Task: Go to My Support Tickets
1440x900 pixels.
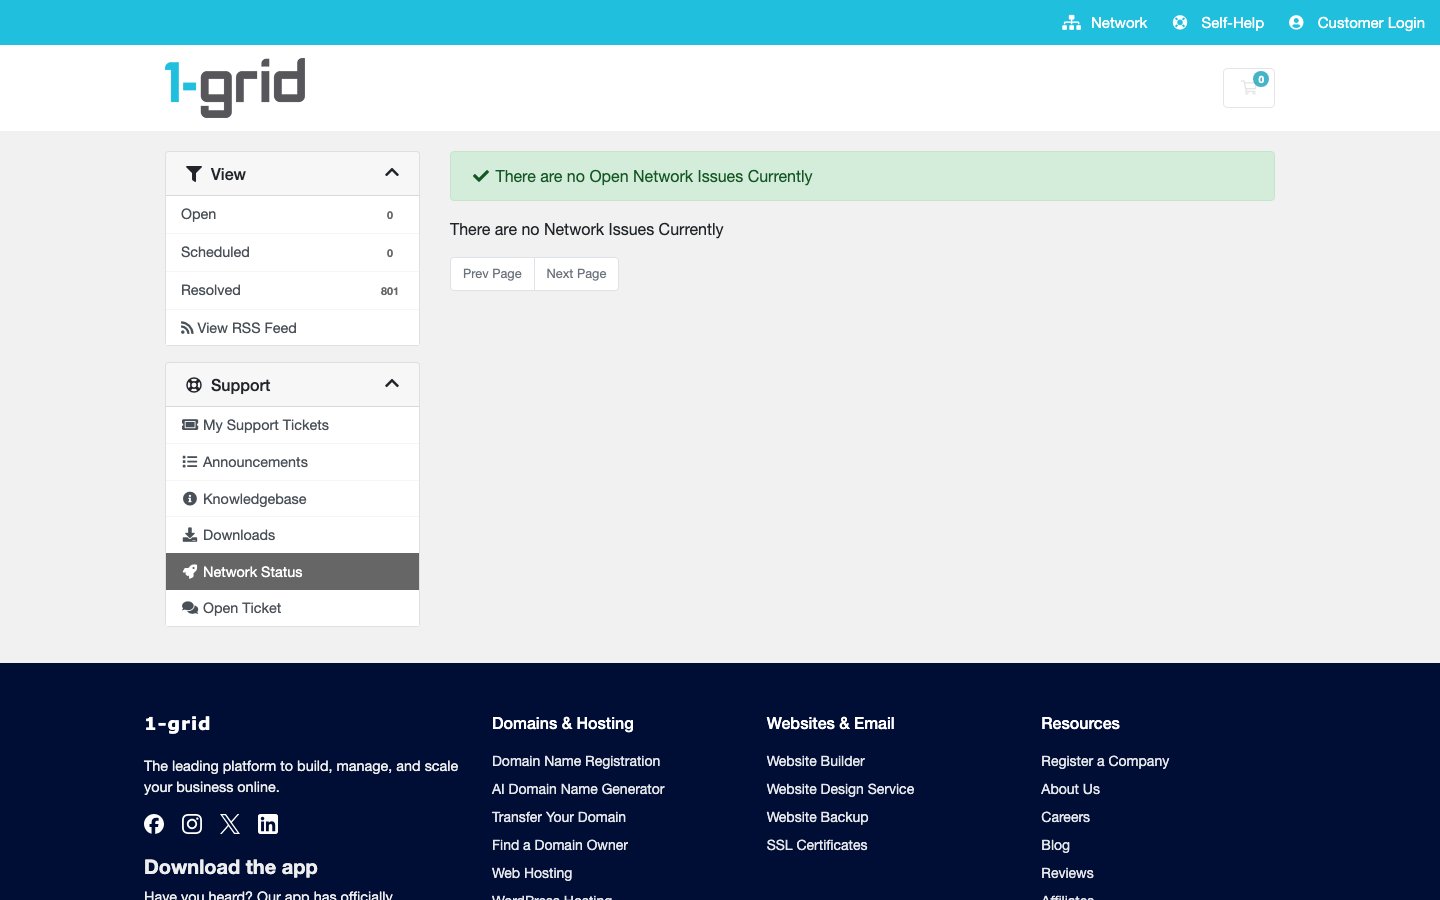Action: [292, 425]
